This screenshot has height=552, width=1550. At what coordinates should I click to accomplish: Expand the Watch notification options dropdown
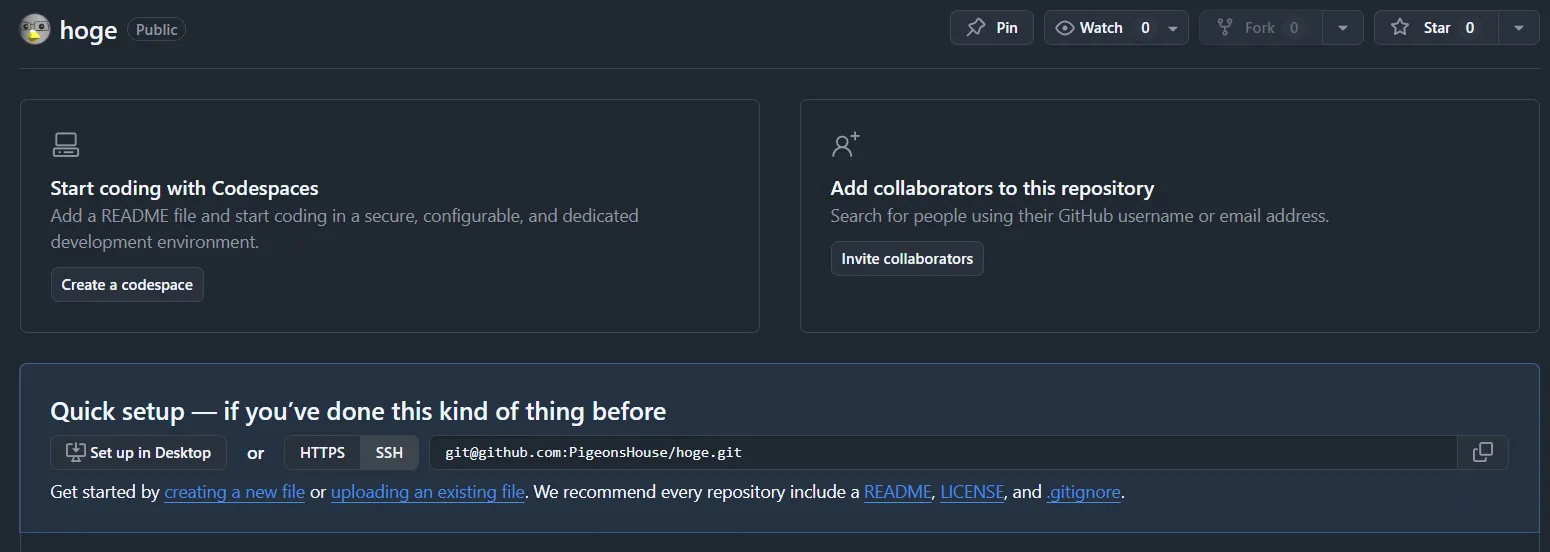click(1173, 28)
